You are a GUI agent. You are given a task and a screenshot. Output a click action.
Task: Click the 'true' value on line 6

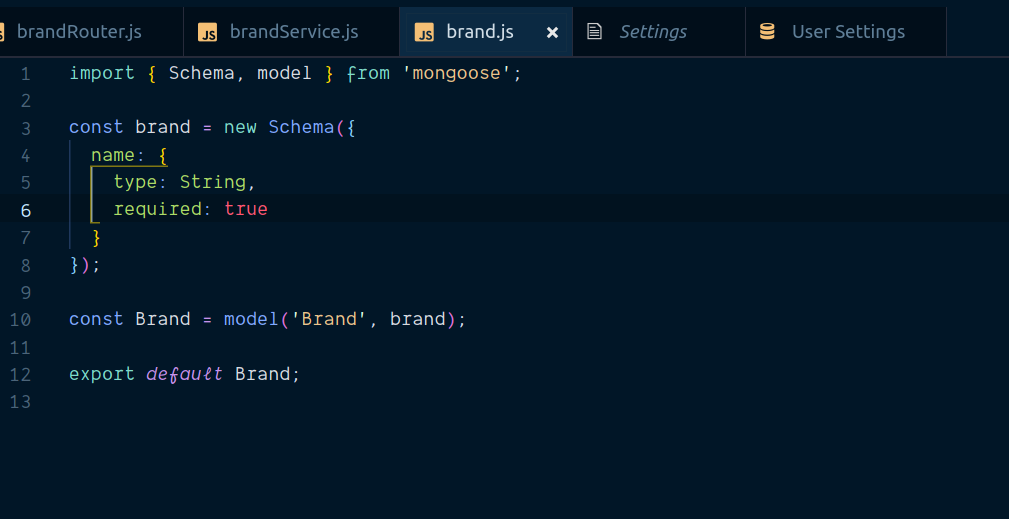pyautogui.click(x=246, y=209)
